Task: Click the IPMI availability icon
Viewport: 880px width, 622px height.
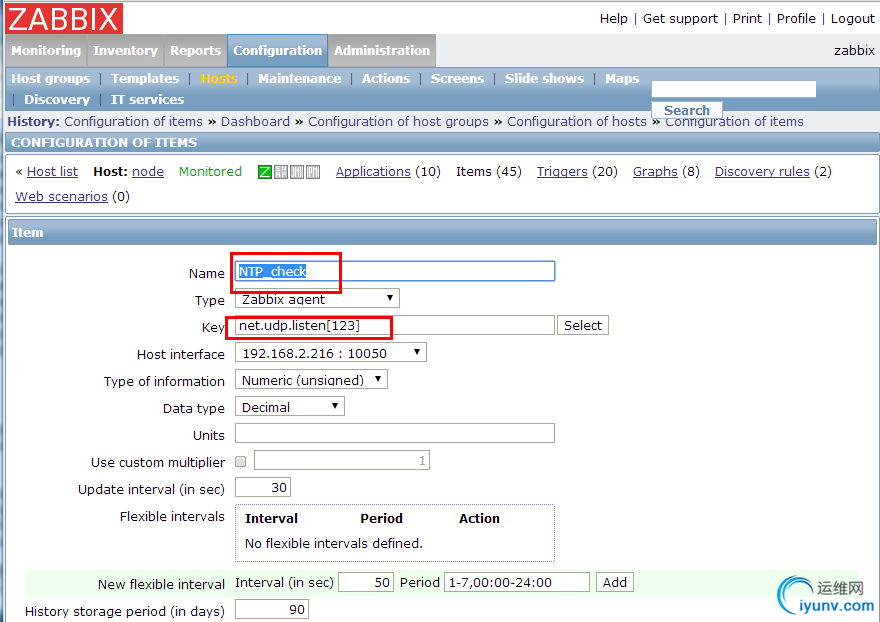Action: [313, 172]
